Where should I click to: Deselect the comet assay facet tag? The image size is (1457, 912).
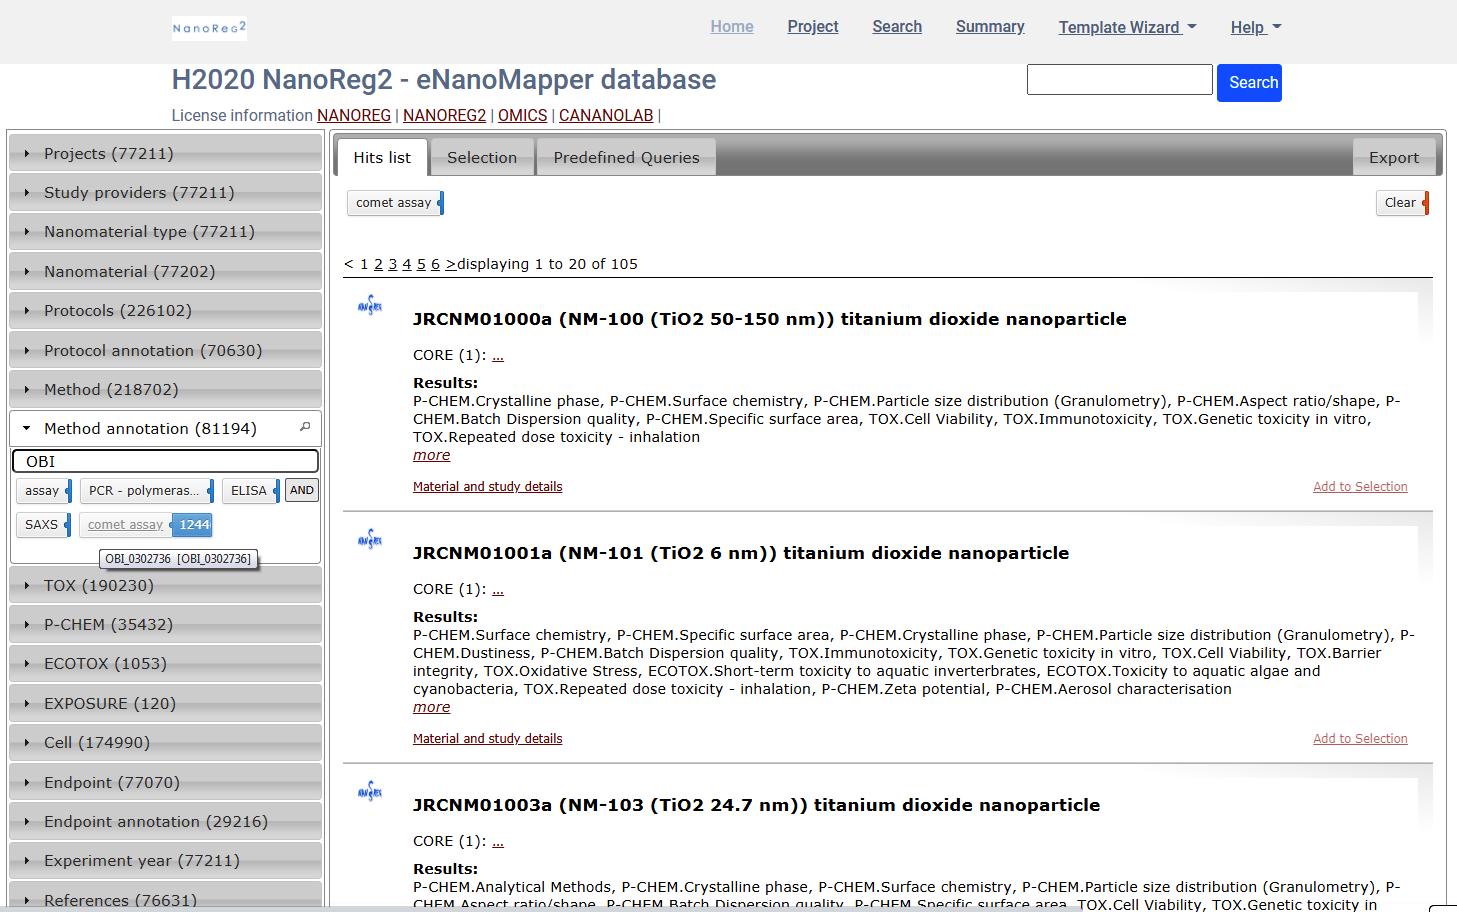[125, 525]
